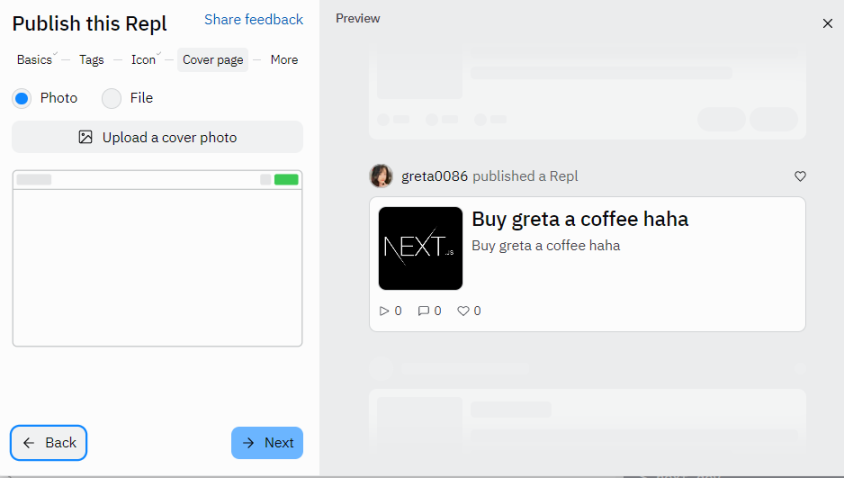This screenshot has width=844, height=478.
Task: Click the image icon on upload button
Action: 86,137
